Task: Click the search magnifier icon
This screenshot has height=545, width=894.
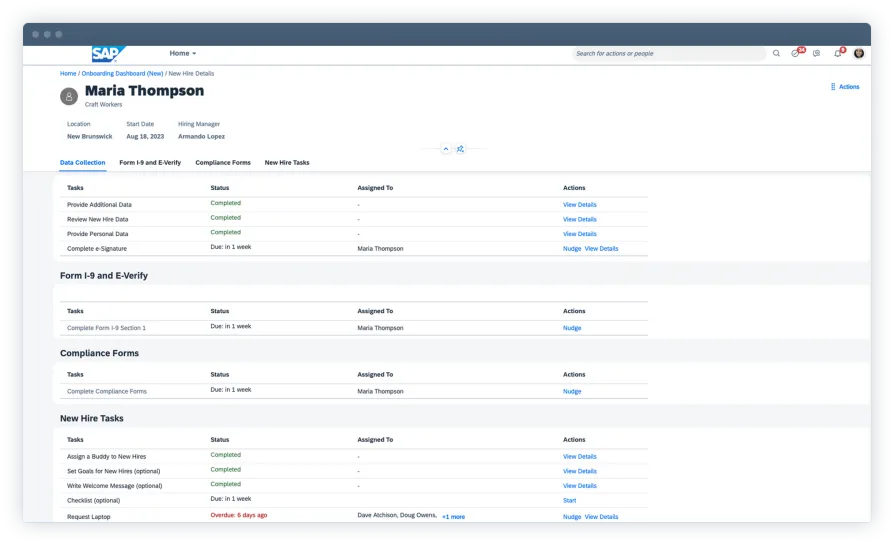Action: tap(776, 54)
